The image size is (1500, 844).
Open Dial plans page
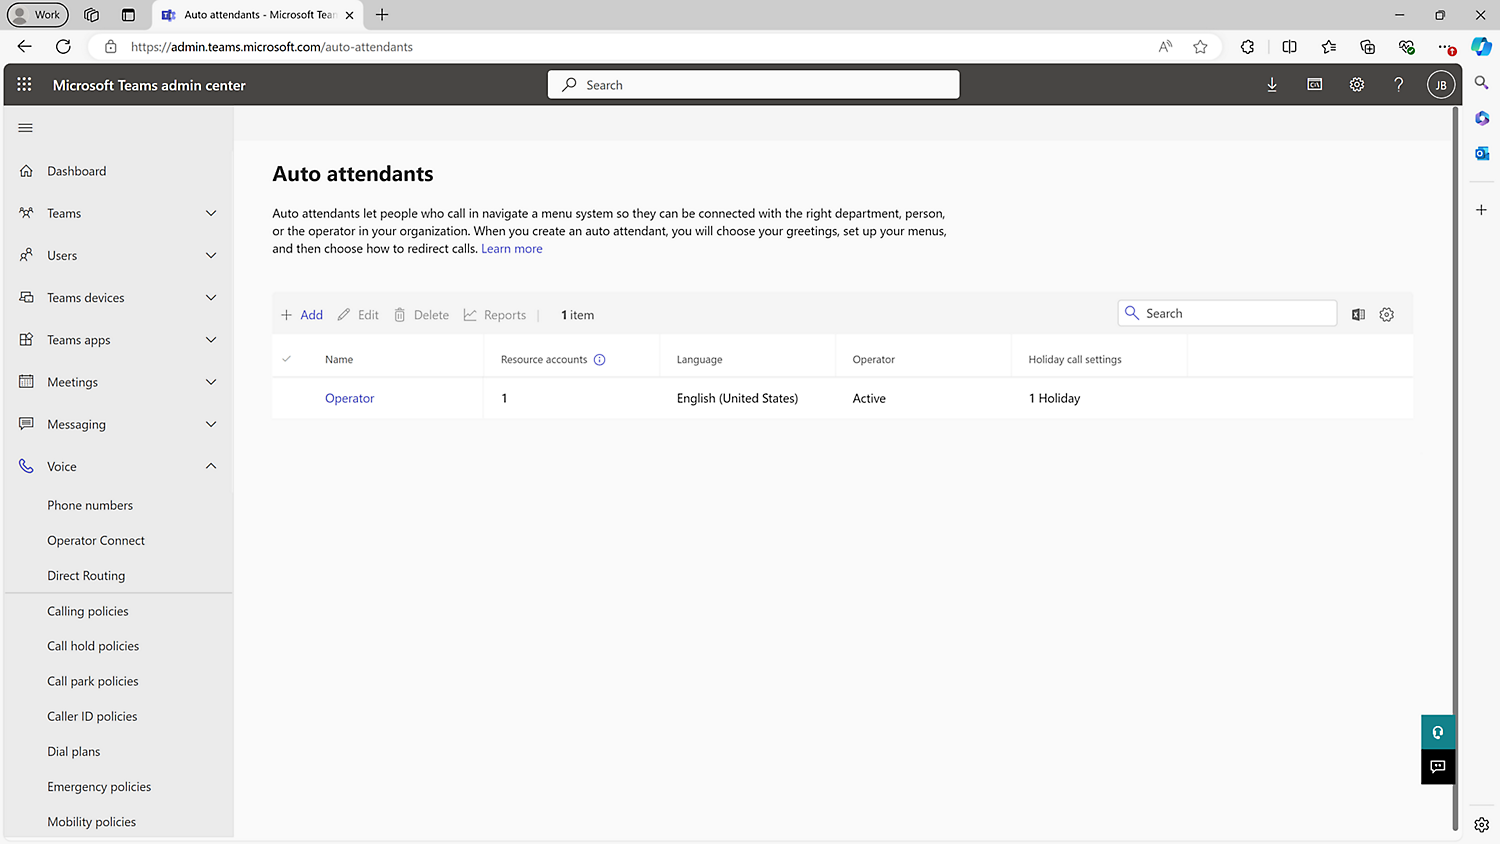(x=74, y=752)
